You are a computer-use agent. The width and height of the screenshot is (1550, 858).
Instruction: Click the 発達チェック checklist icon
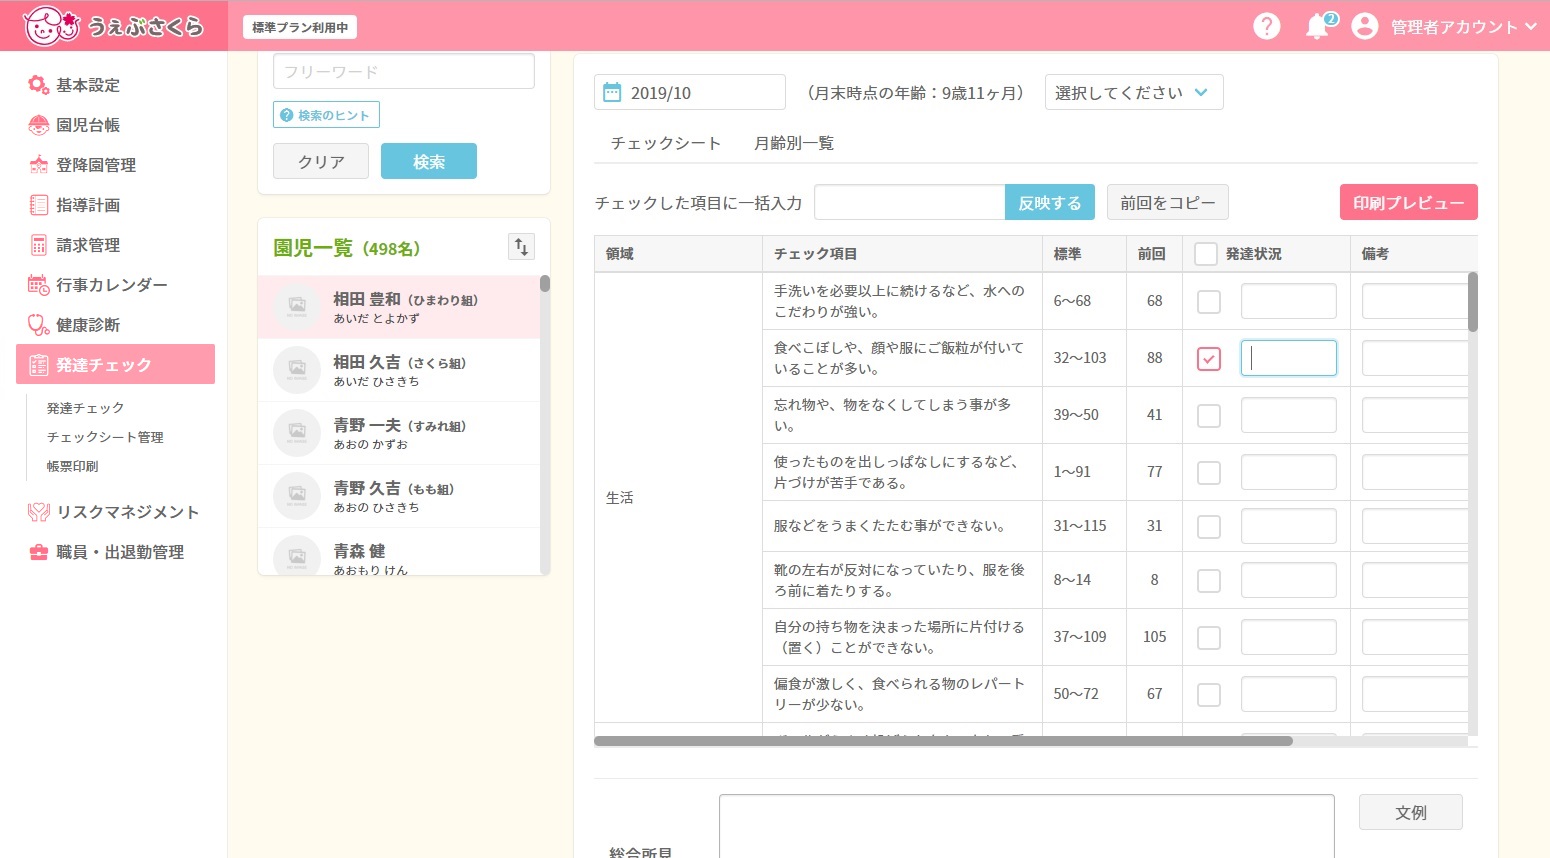[39, 365]
